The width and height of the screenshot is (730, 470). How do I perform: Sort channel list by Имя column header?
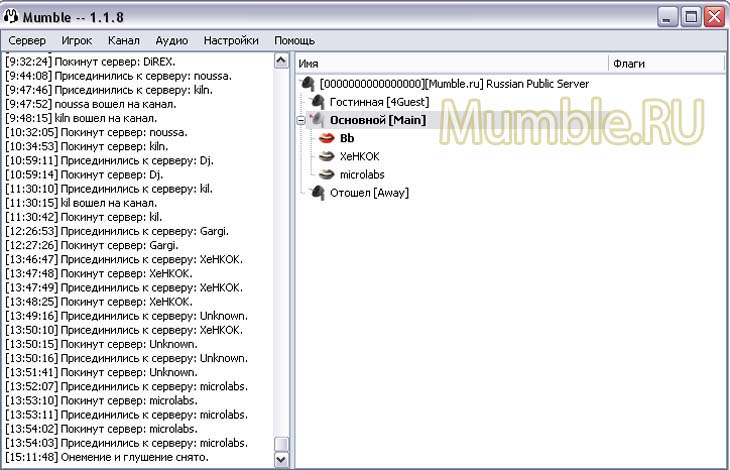pos(450,63)
